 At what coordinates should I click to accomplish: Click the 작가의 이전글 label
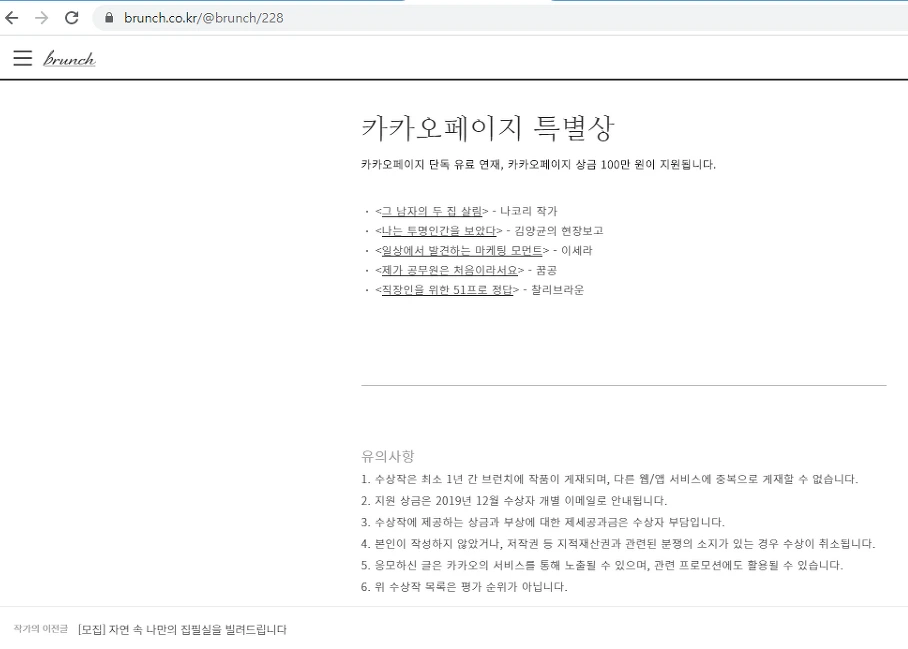(41, 629)
